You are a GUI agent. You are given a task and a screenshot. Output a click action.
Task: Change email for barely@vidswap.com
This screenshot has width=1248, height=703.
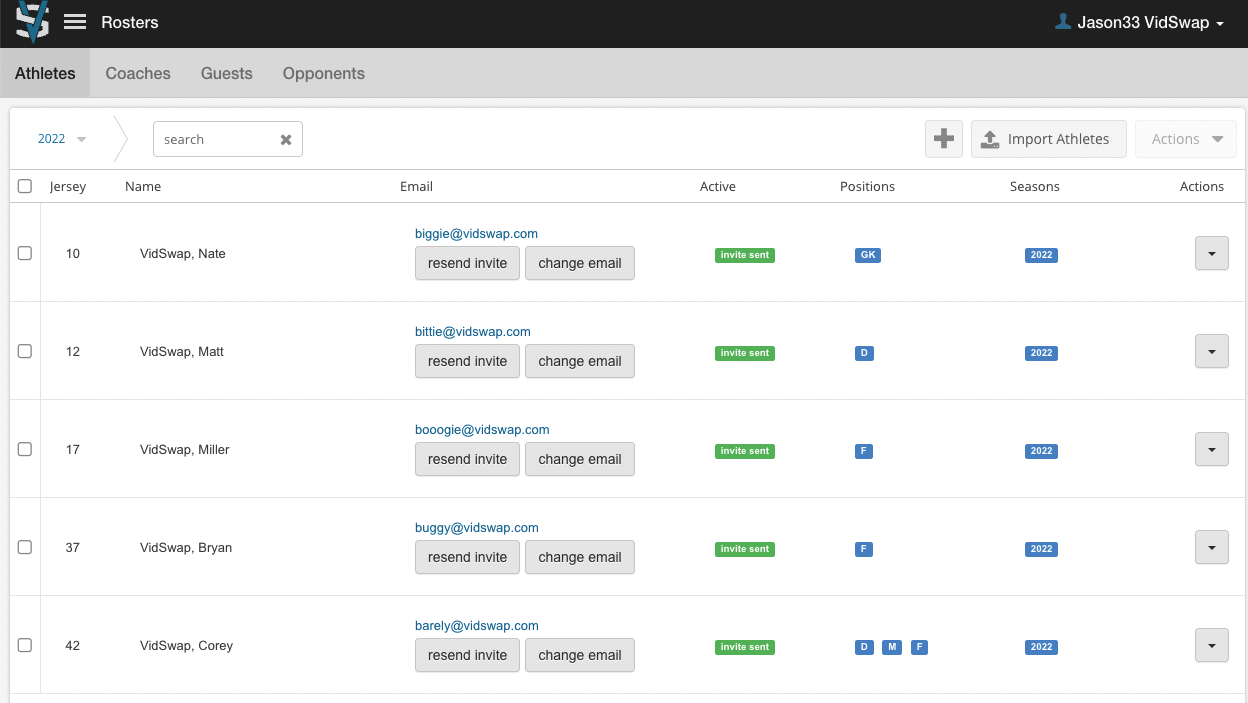coord(580,655)
